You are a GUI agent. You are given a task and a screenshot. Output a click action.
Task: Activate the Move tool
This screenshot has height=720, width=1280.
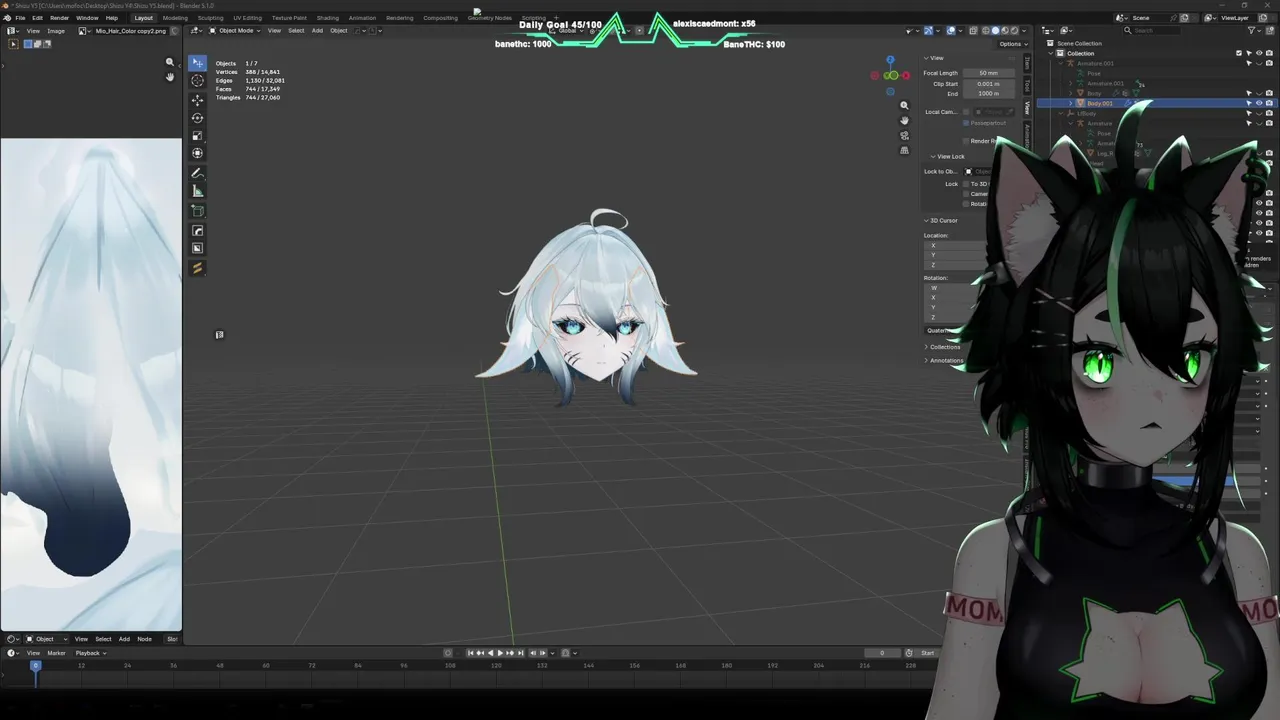(x=197, y=100)
